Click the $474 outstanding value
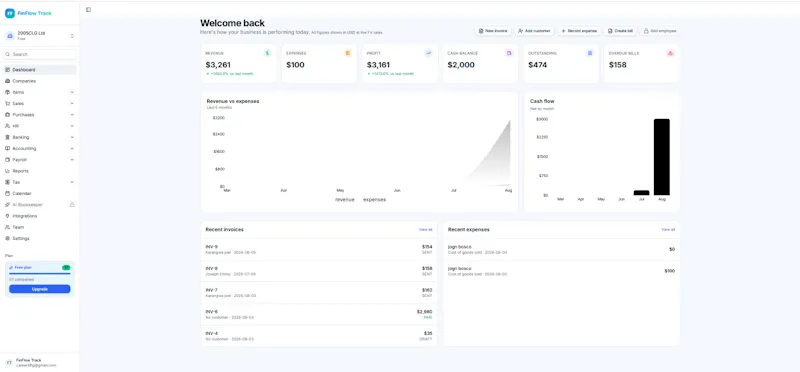The height and width of the screenshot is (372, 800). (x=538, y=65)
